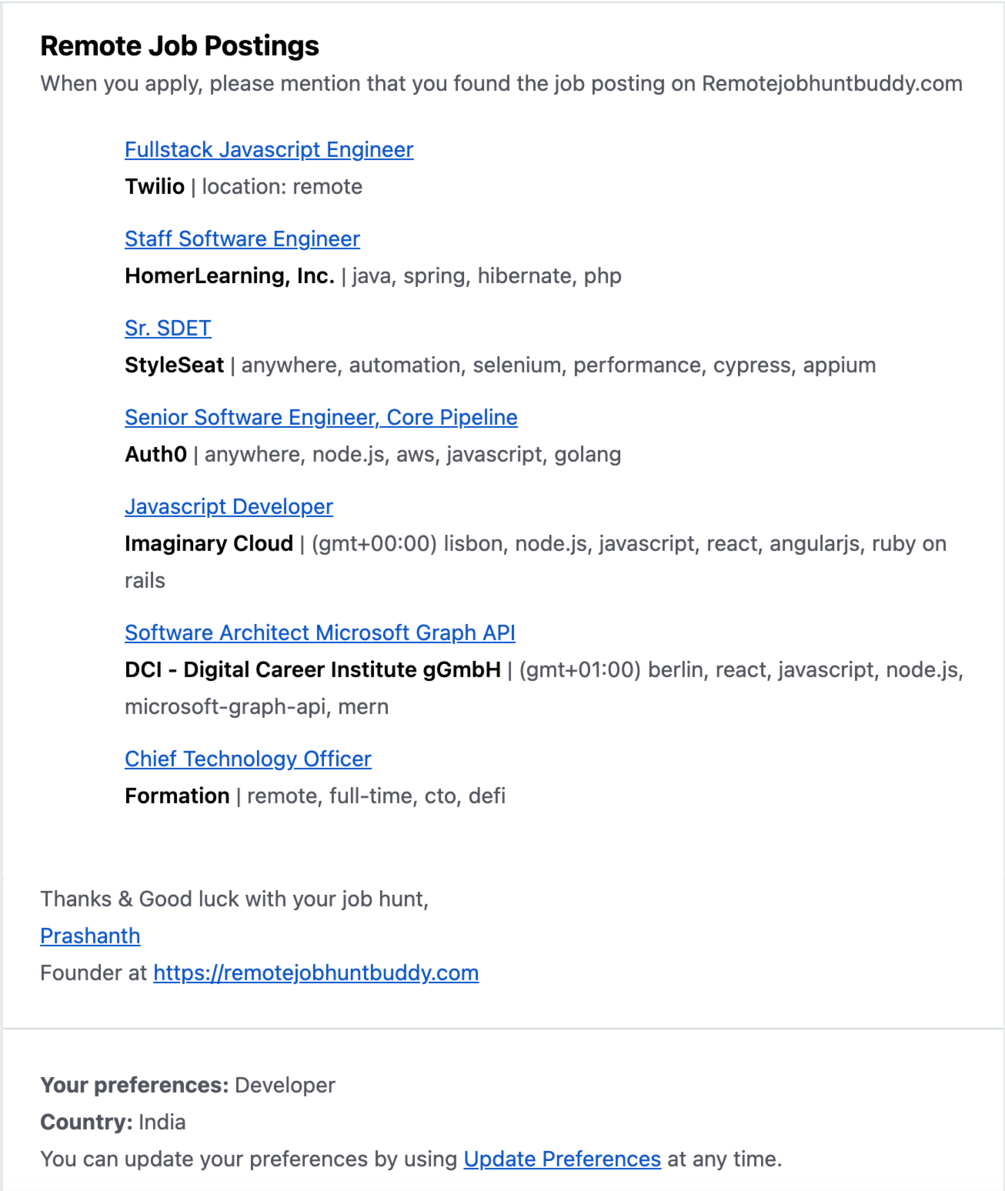The width and height of the screenshot is (1005, 1191).
Task: Open the Fullstack Javascript Engineer job link
Action: click(x=268, y=150)
